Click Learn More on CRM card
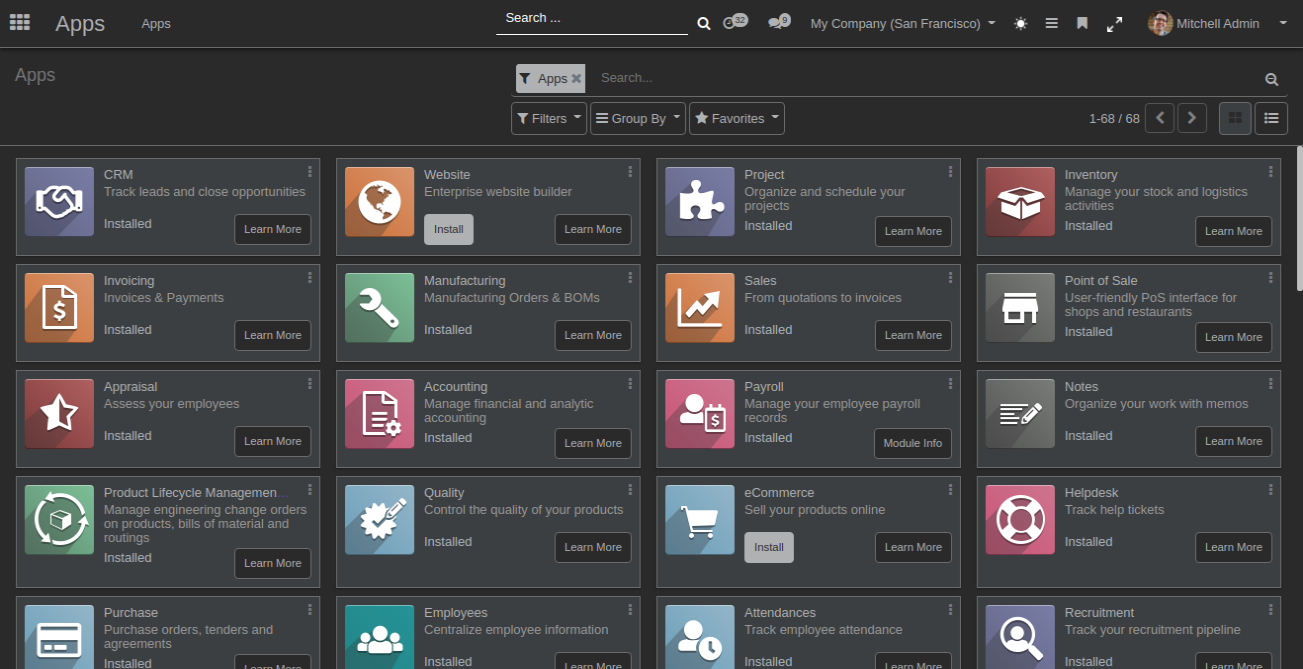This screenshot has height=669, width=1303. point(273,229)
